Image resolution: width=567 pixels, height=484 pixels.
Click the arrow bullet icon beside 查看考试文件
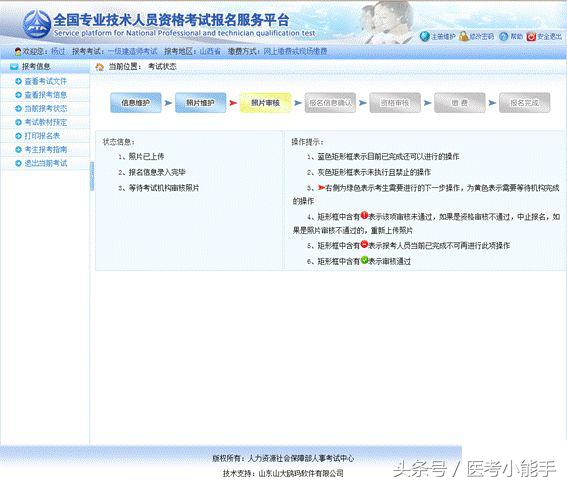[x=18, y=81]
